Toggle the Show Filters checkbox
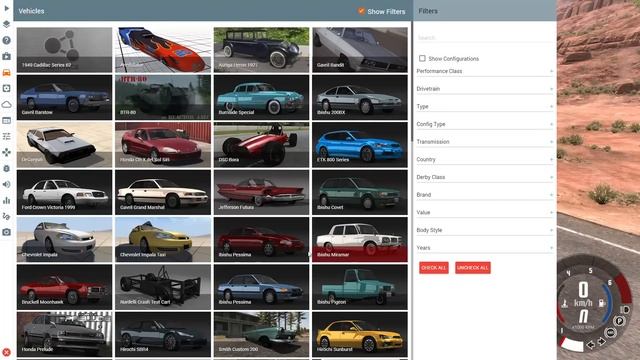 [x=361, y=11]
